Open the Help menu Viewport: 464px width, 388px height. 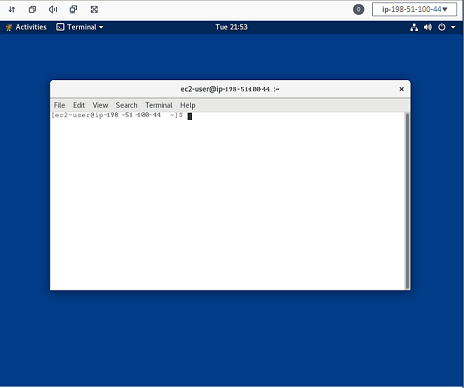click(x=188, y=105)
